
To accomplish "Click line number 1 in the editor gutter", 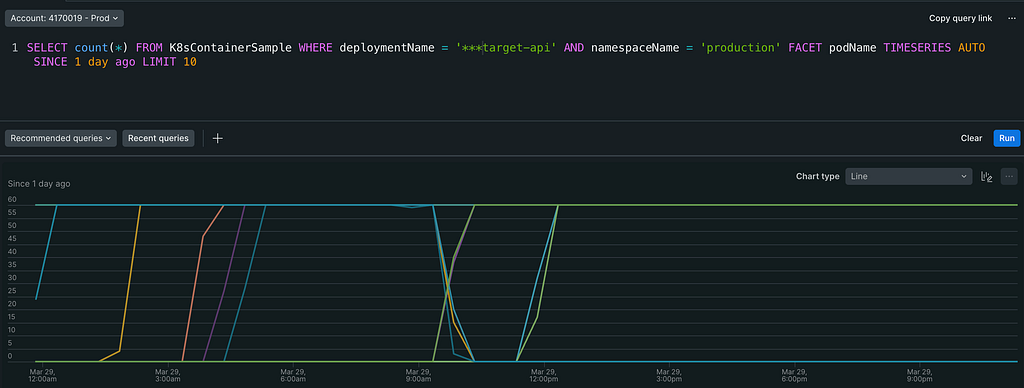I will click(x=15, y=48).
